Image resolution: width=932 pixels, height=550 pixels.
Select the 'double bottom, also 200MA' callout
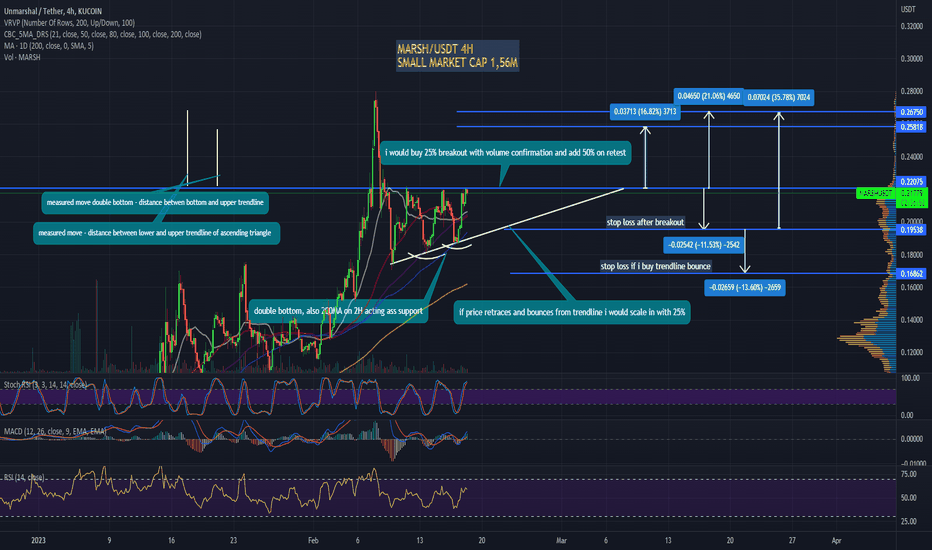(338, 311)
